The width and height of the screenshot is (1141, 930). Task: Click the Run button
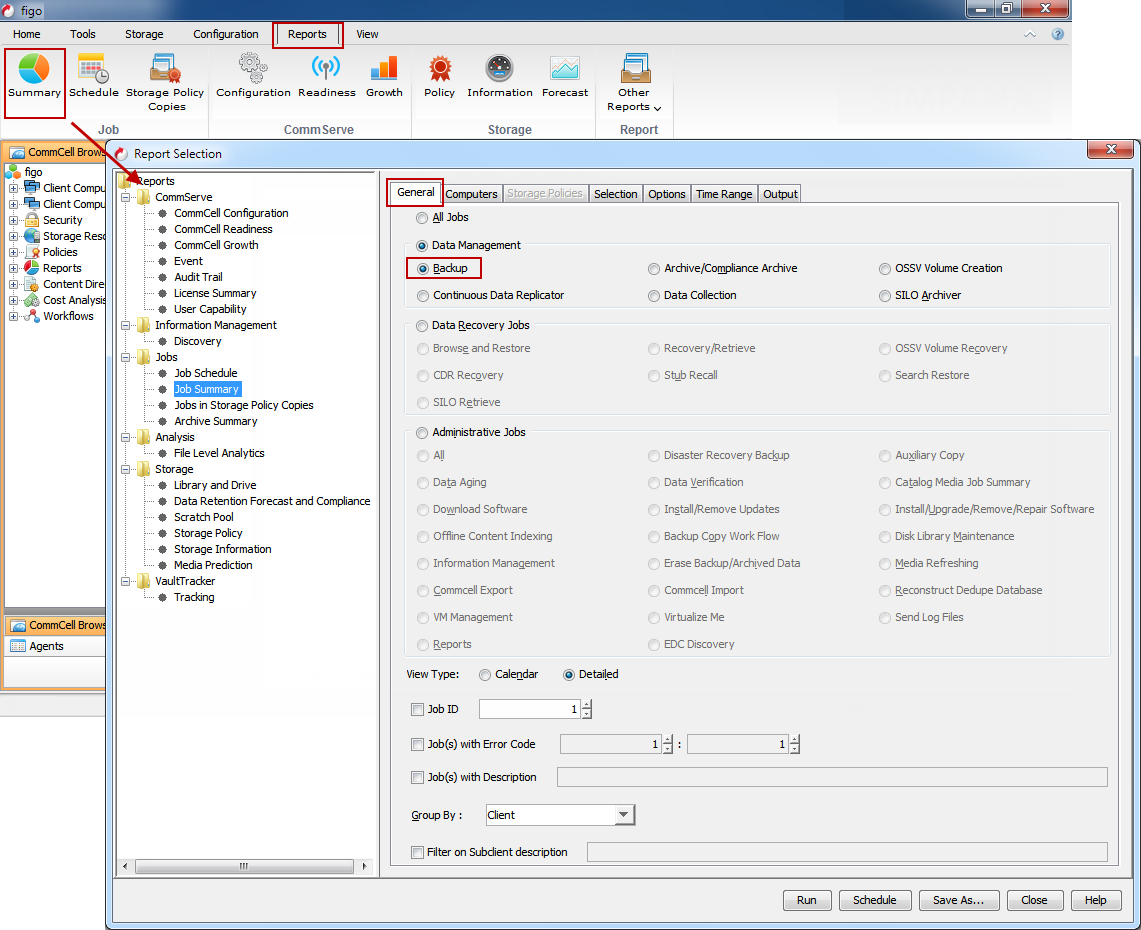tap(807, 900)
